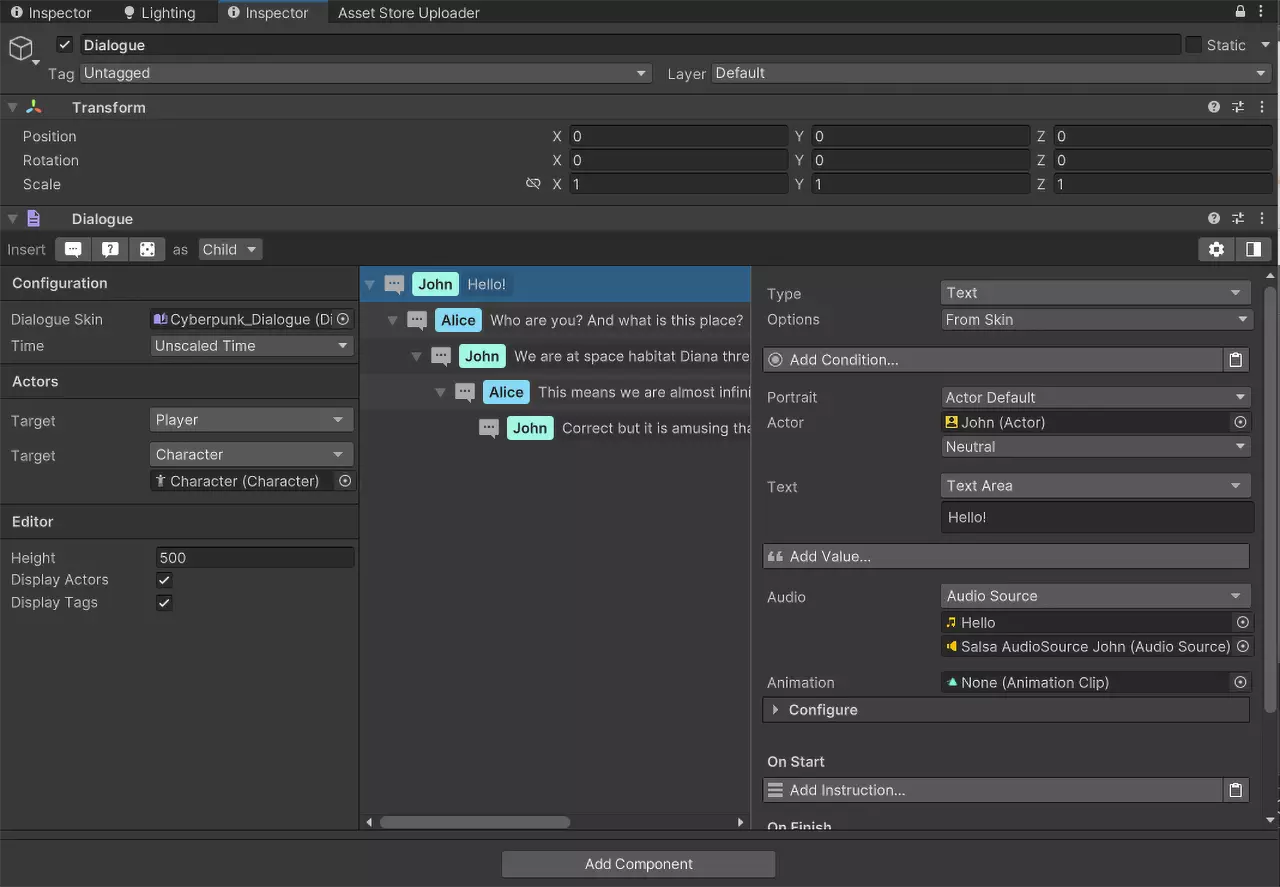Click the Add Component button

pyautogui.click(x=638, y=864)
